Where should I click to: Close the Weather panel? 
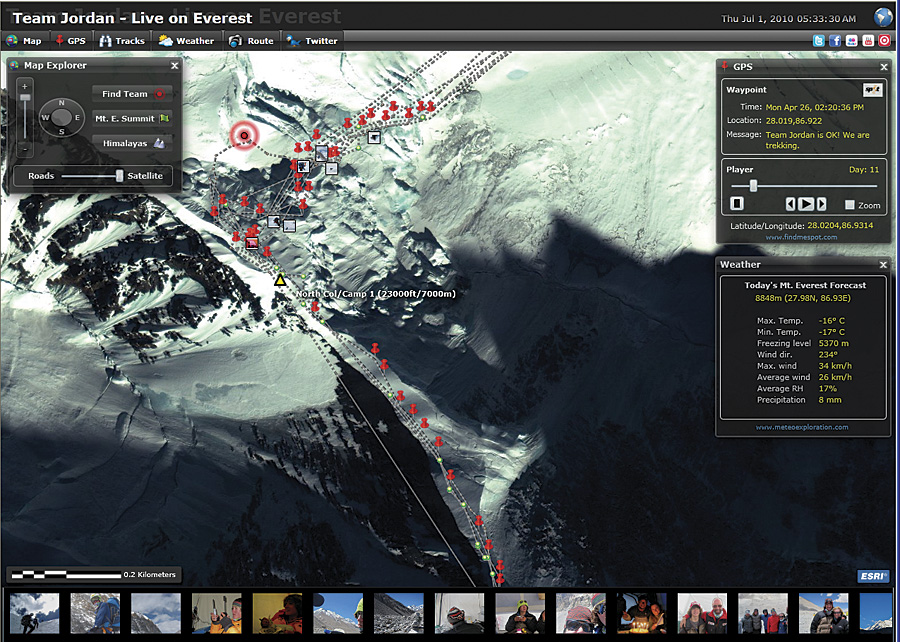click(884, 264)
